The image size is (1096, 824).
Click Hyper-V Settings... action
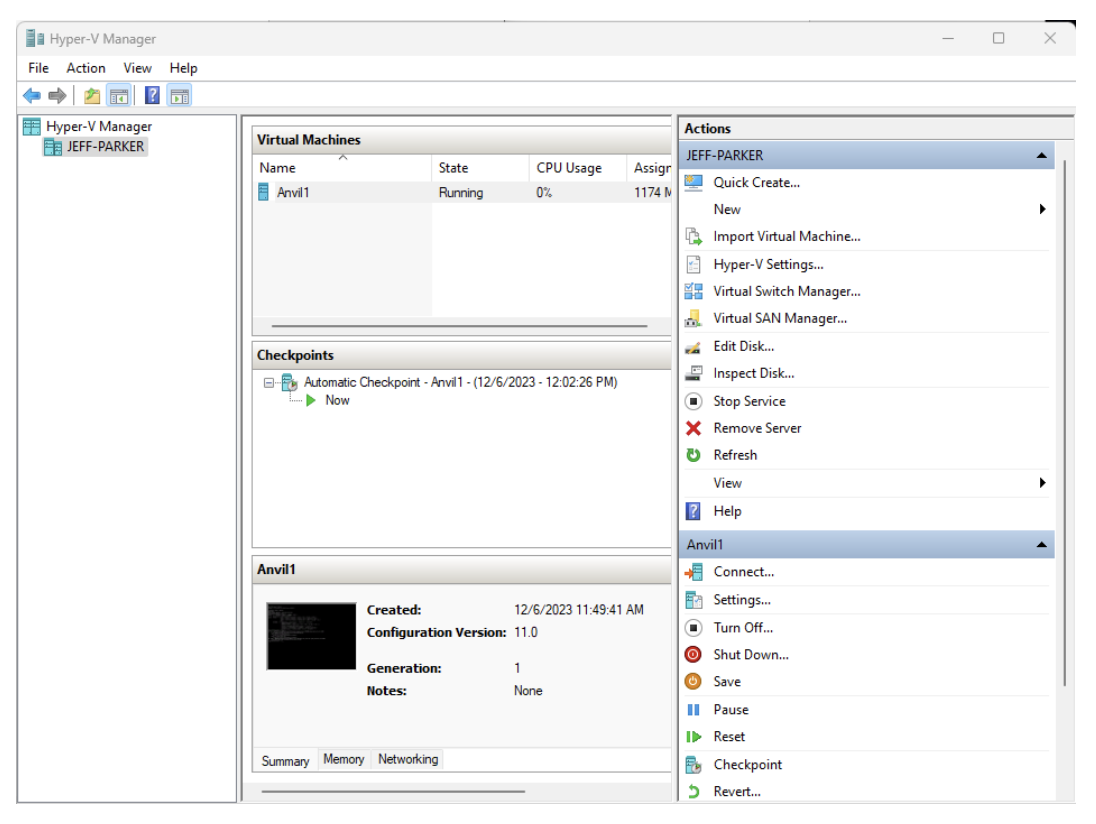pos(768,264)
